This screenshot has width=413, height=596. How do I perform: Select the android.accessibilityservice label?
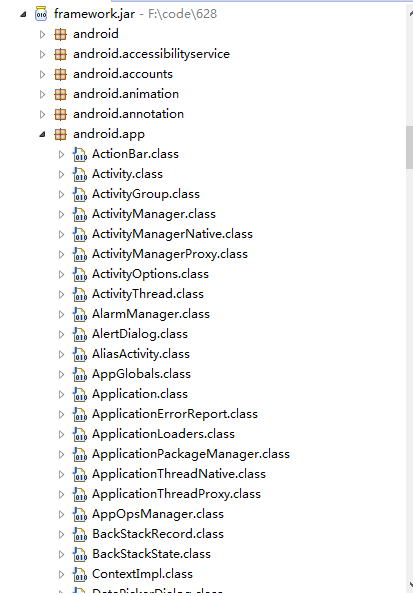151,54
